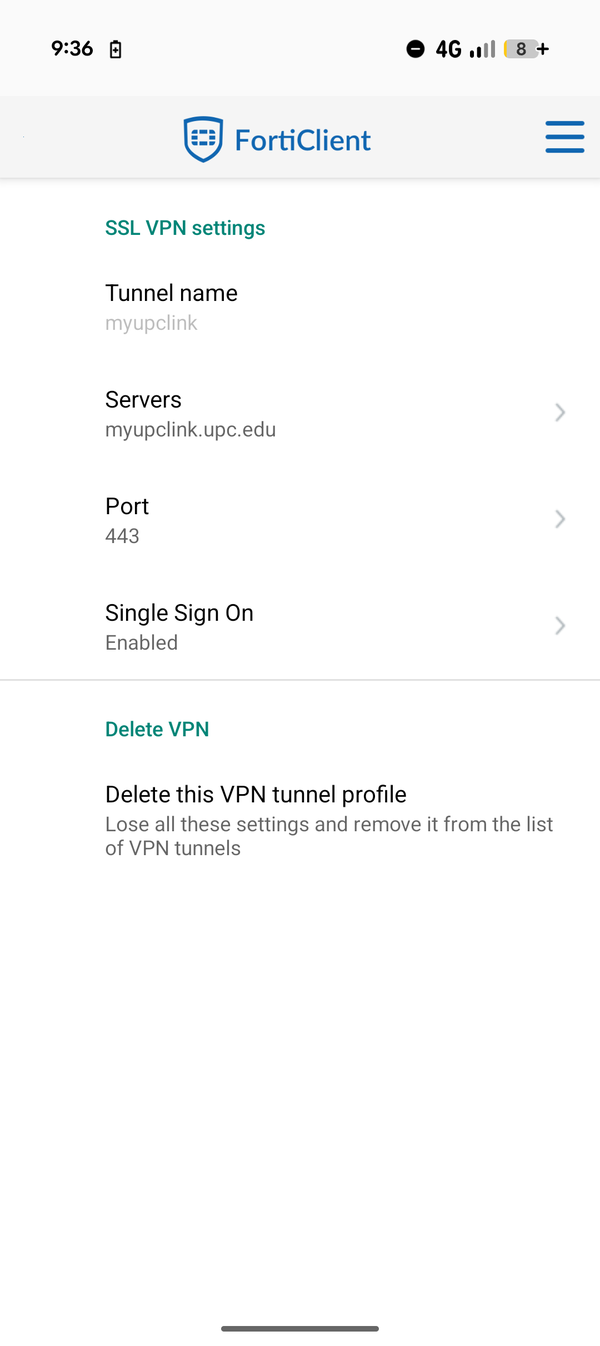600x1346 pixels.
Task: Tap the 4G network indicator
Action: [x=448, y=49]
